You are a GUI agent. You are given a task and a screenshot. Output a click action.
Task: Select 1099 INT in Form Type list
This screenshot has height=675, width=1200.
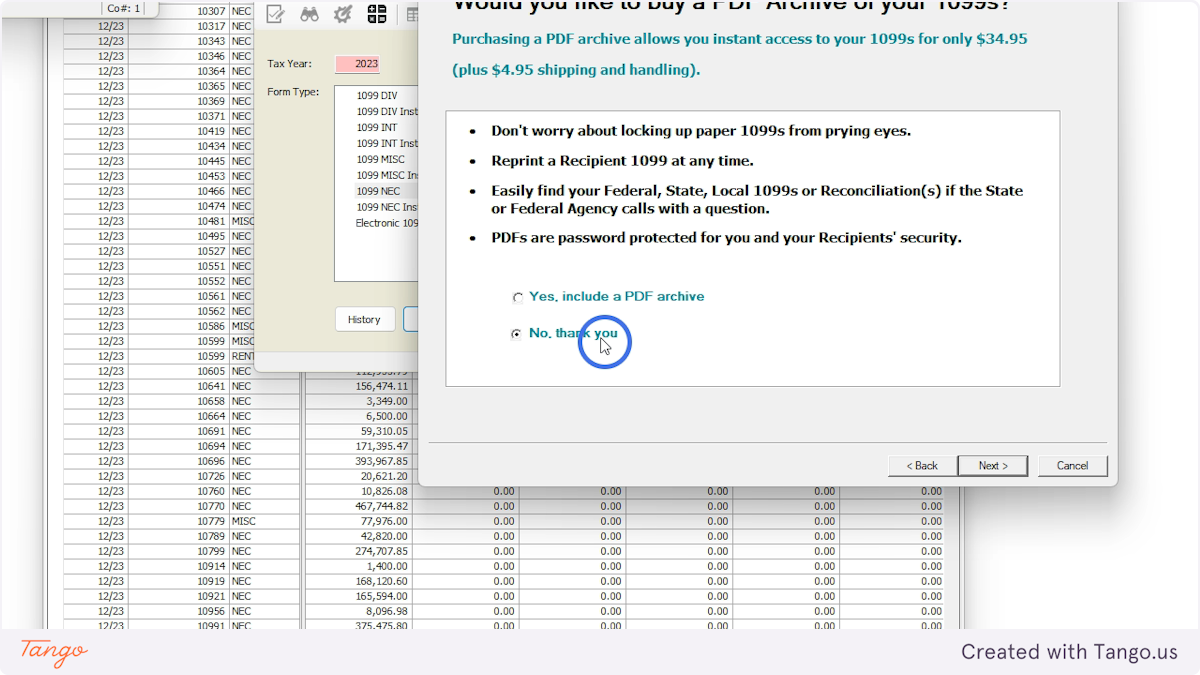point(377,128)
